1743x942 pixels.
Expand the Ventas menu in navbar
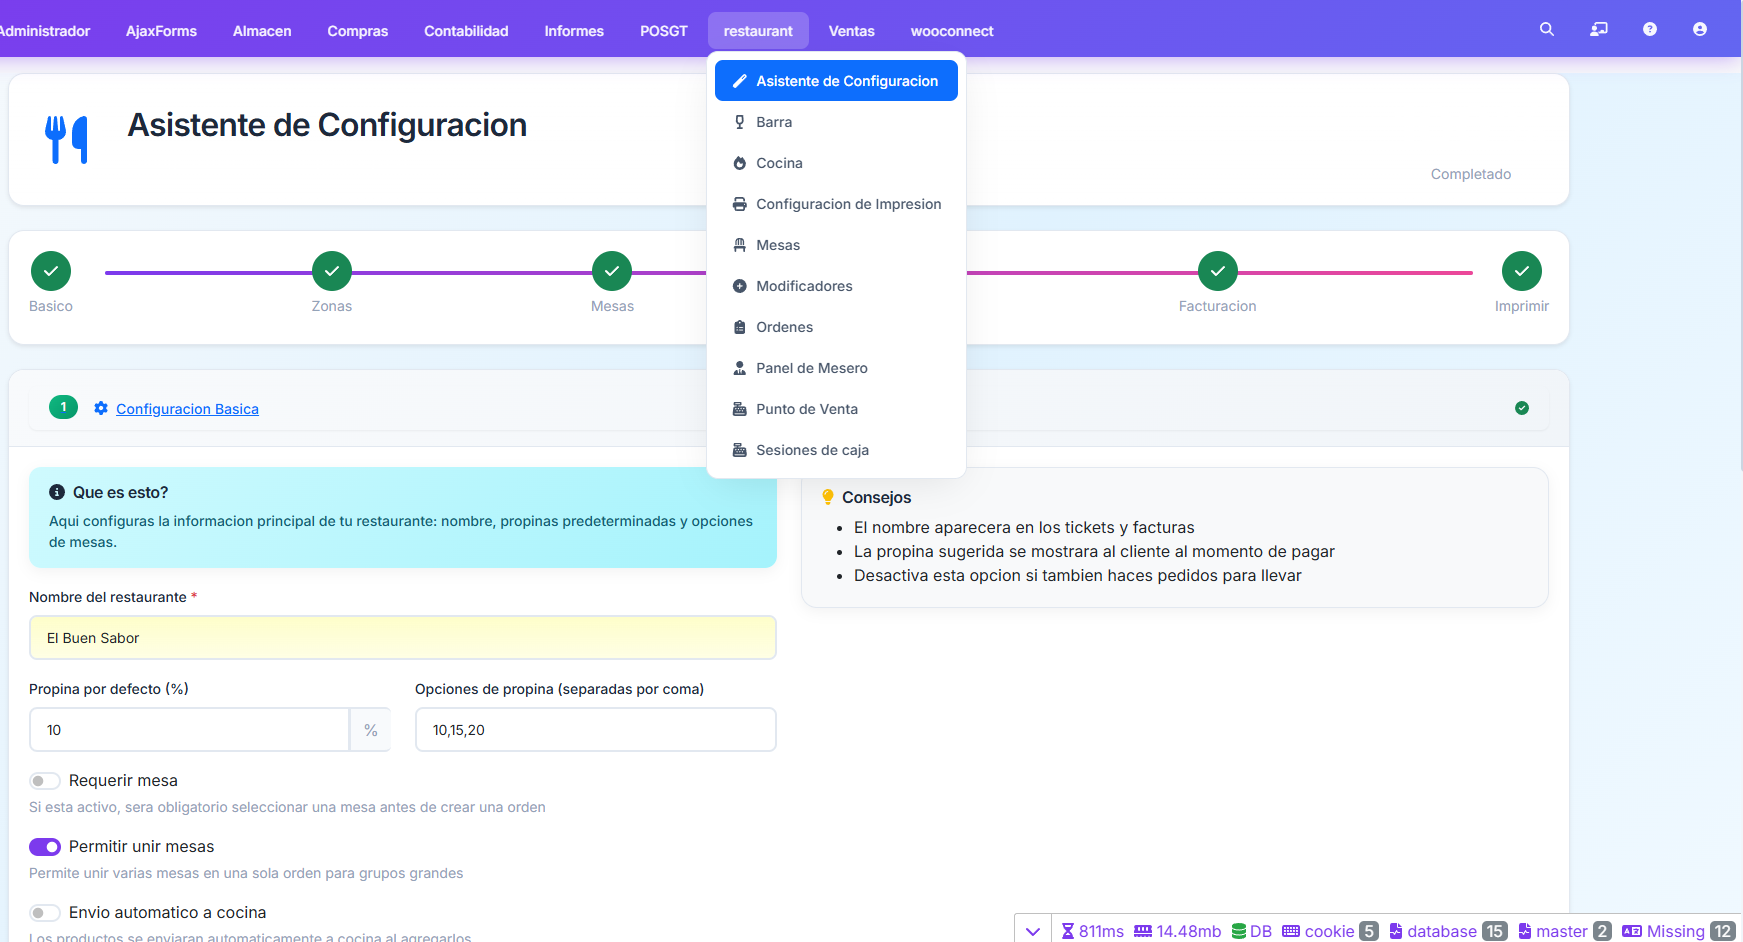[x=851, y=31]
